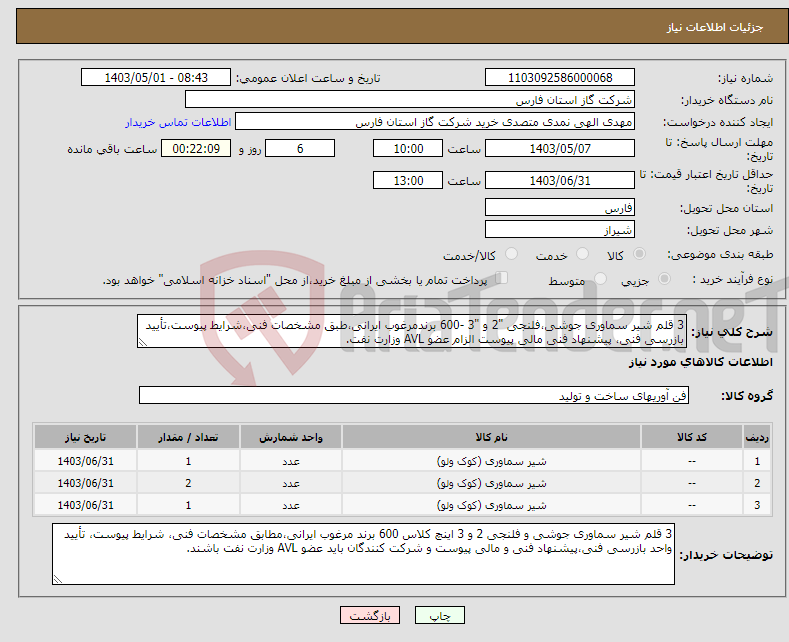Image resolution: width=789 pixels, height=642 pixels.
Task: Click the remaining days field showing 6
Action: [x=300, y=148]
